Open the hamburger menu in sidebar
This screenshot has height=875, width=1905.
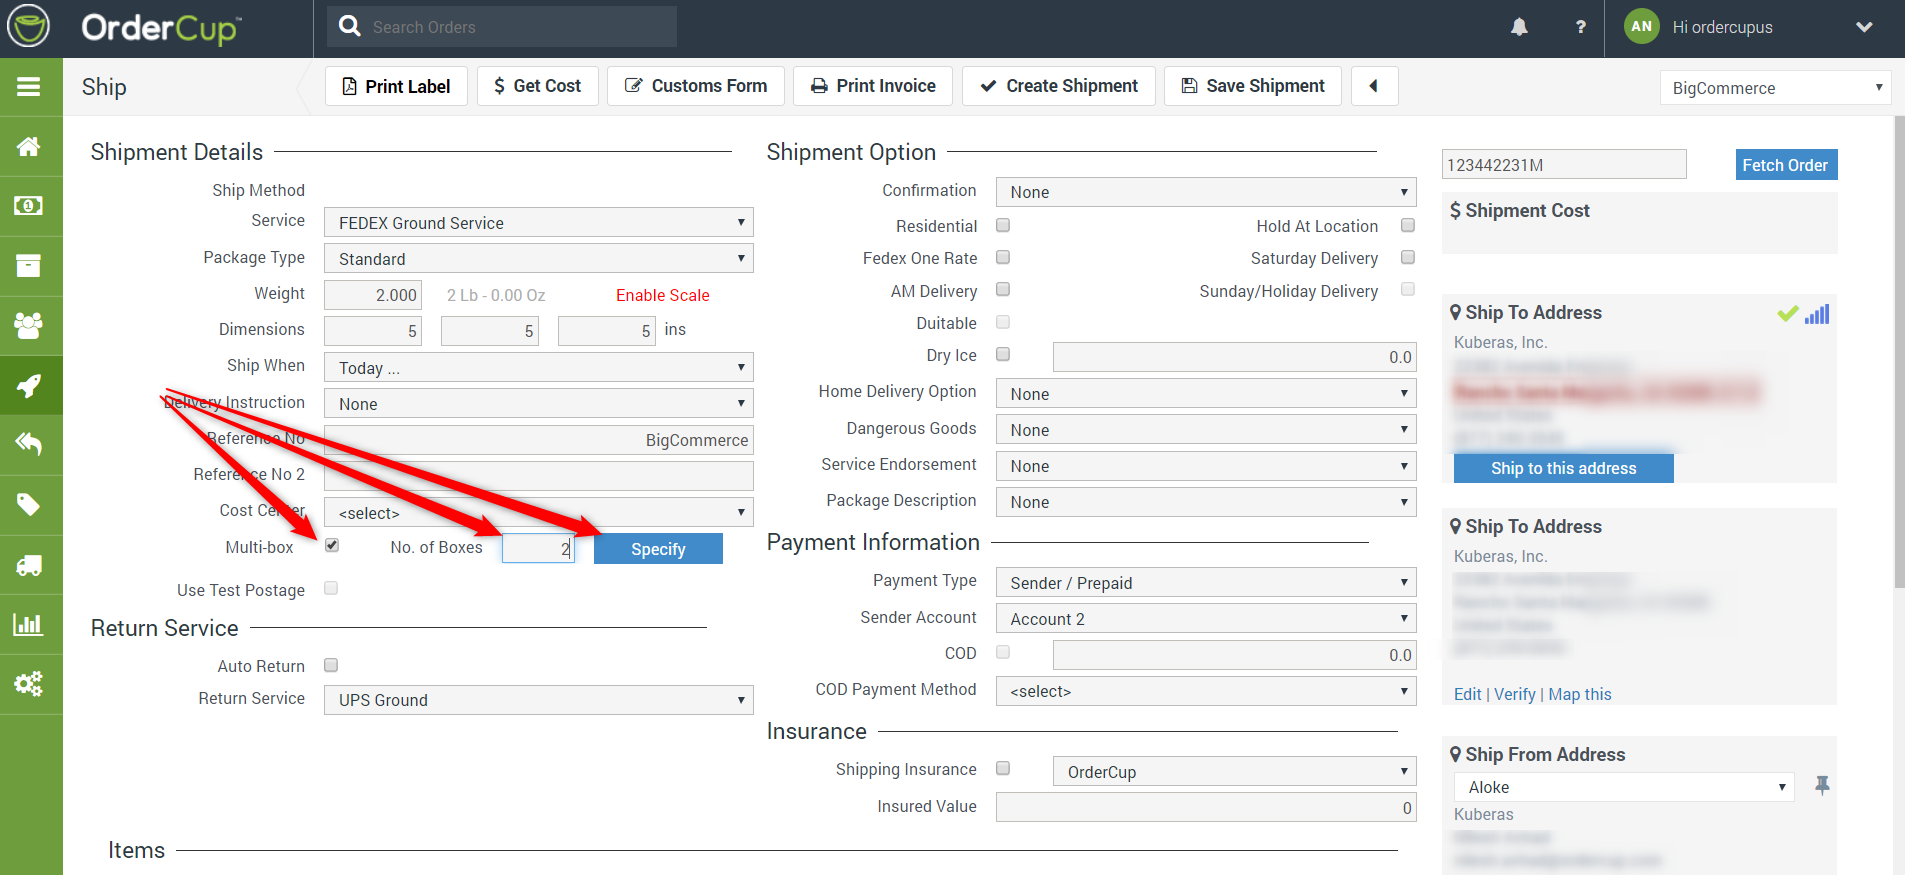pyautogui.click(x=29, y=87)
